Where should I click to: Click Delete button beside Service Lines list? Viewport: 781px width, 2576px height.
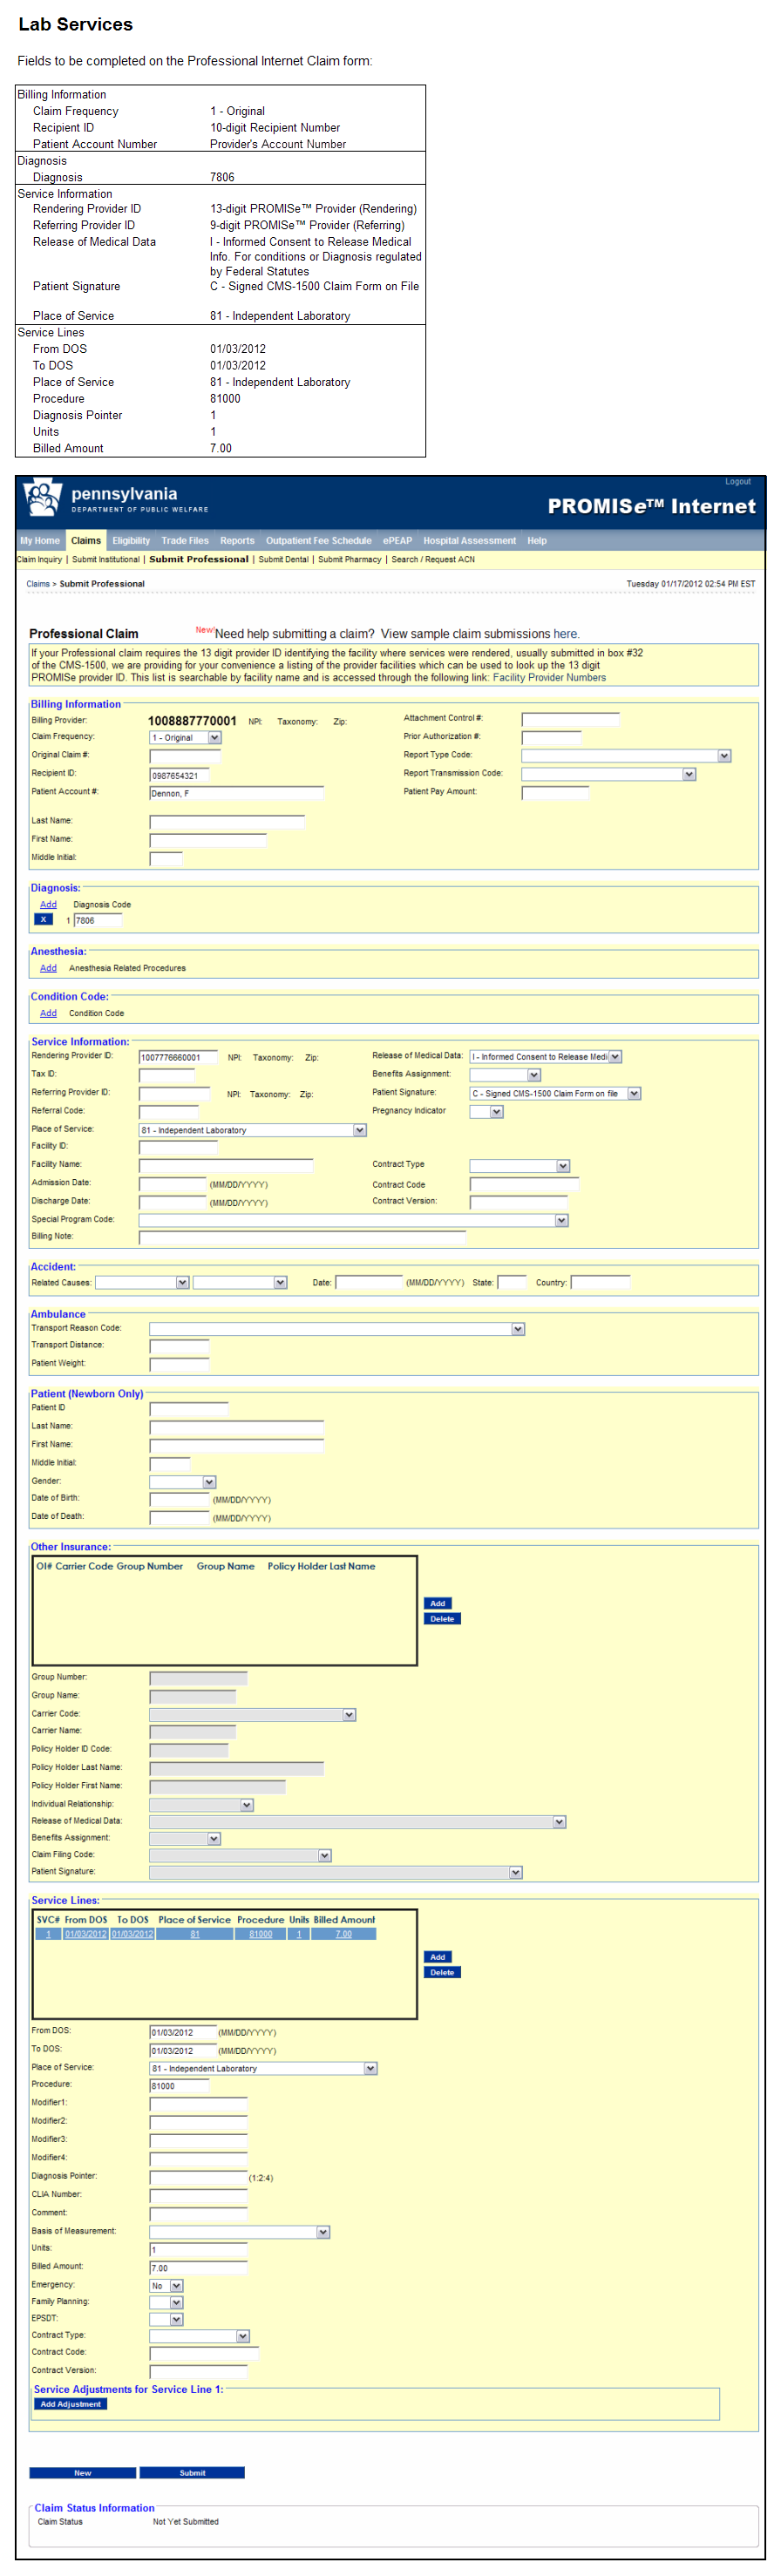coord(442,1972)
